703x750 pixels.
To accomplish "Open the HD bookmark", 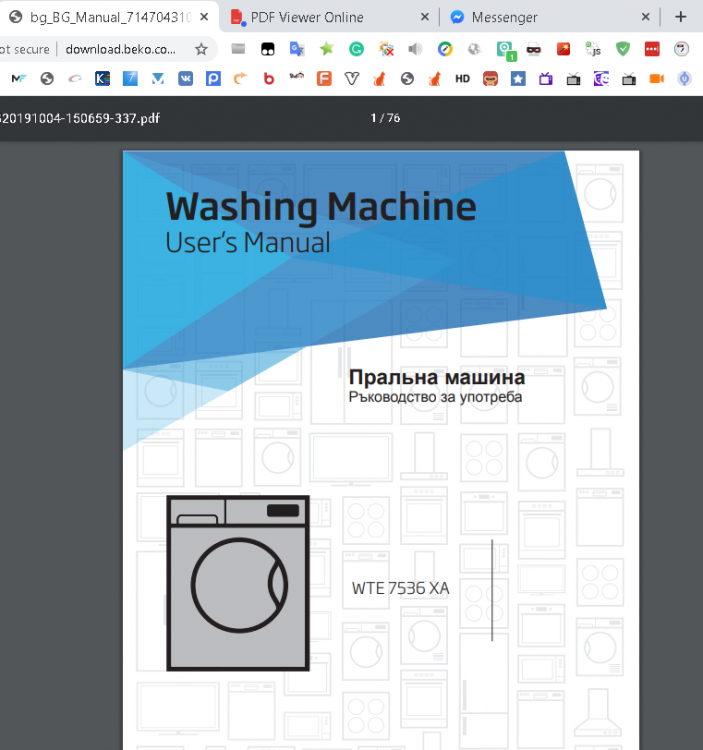I will click(x=462, y=78).
